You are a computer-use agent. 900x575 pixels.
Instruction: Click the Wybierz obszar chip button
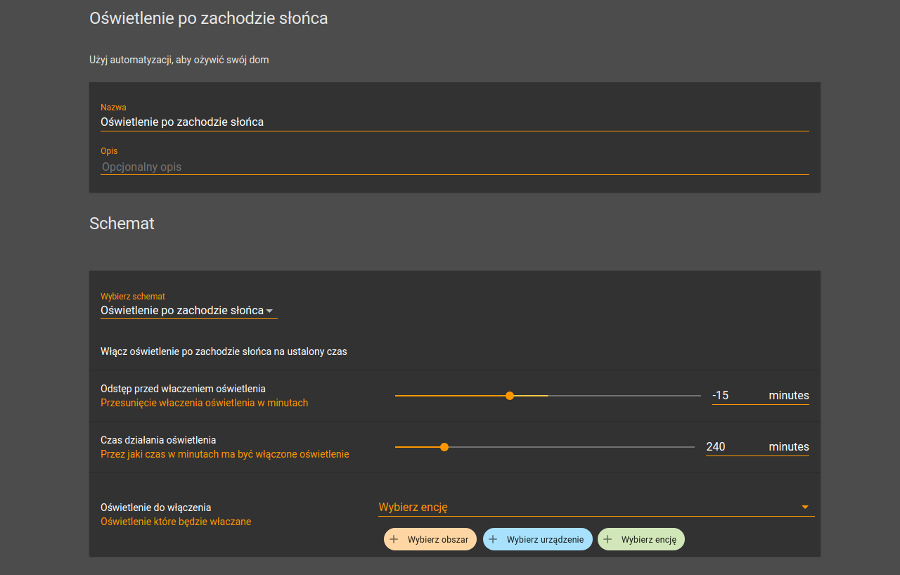(x=430, y=539)
